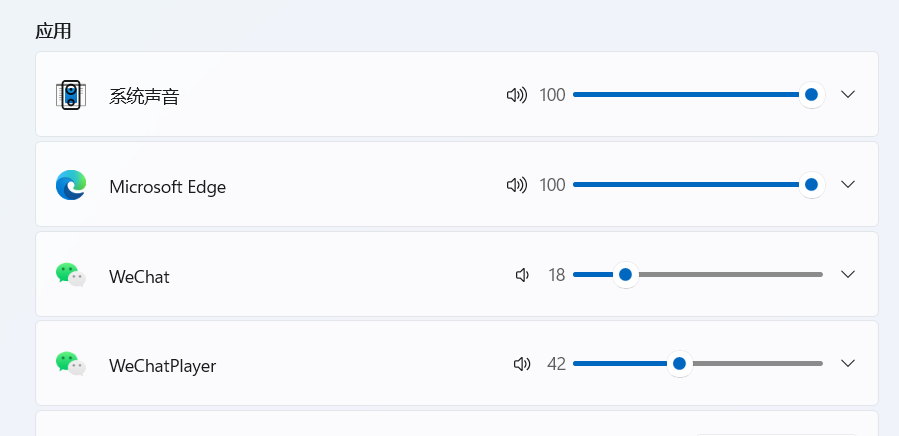Click the gray part of WeChat's volume track
Screen dimensions: 899x436
[731, 275]
